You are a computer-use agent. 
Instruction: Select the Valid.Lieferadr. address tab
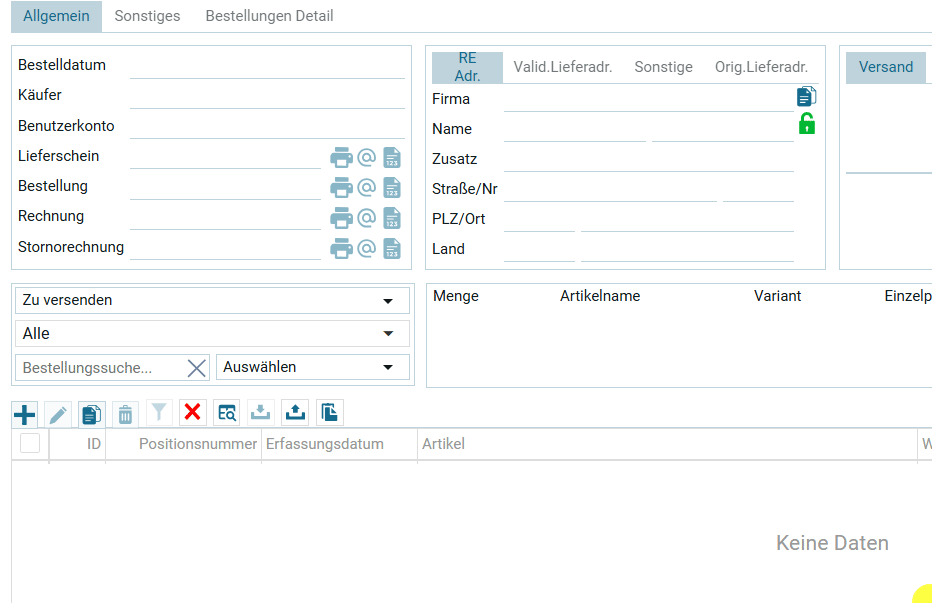click(562, 67)
